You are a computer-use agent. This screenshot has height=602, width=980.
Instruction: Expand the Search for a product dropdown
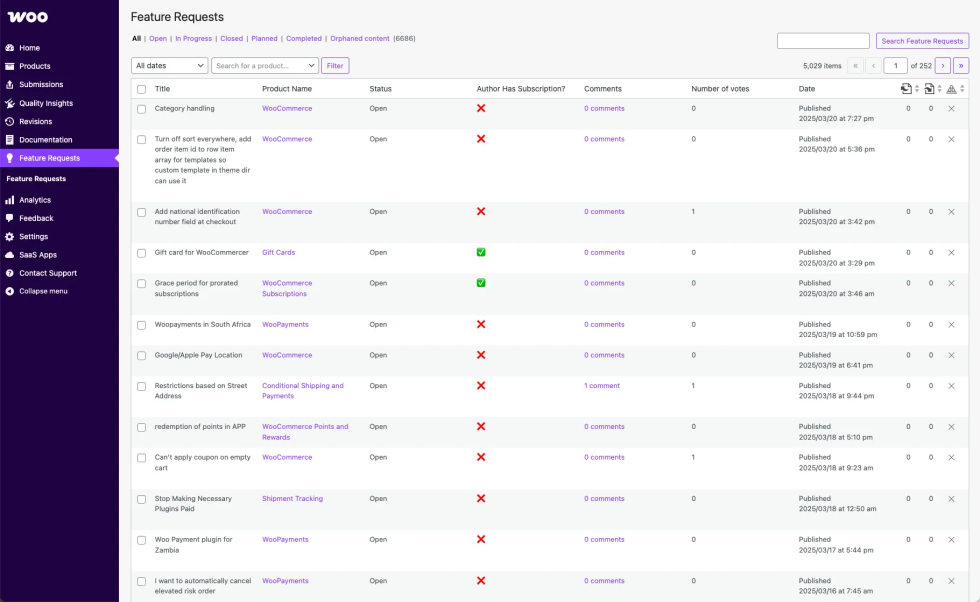pos(265,66)
